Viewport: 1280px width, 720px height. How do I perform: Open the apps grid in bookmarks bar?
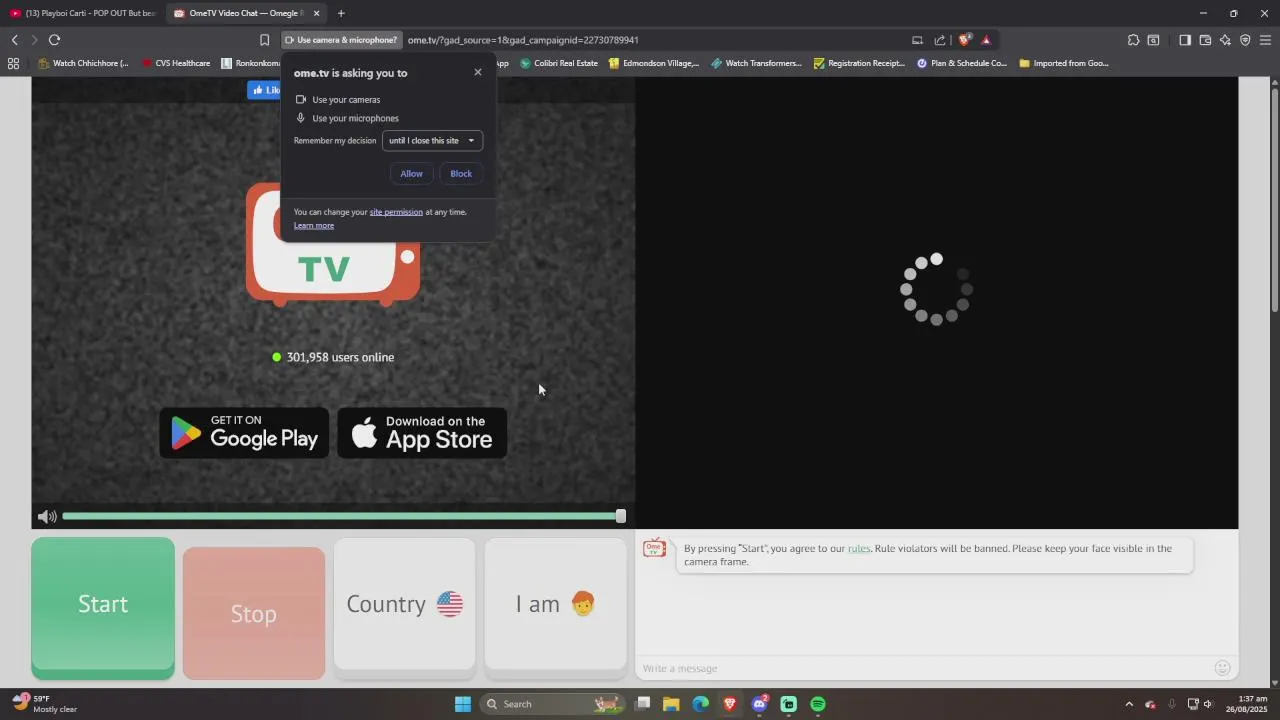tap(13, 63)
